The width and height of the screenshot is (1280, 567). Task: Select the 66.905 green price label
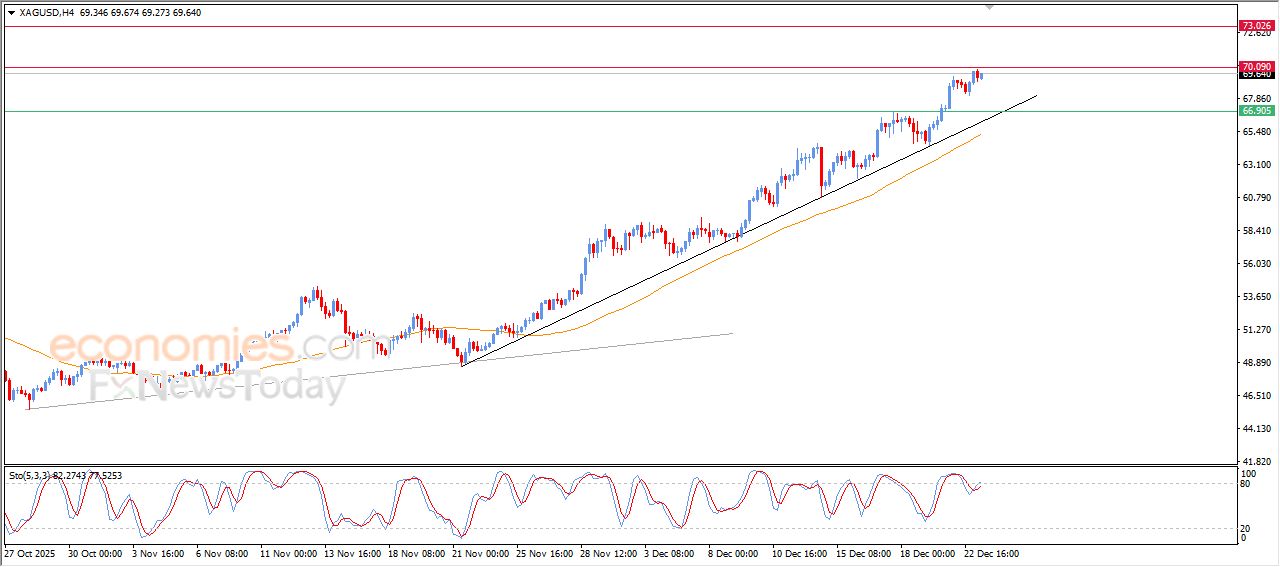(x=1255, y=111)
